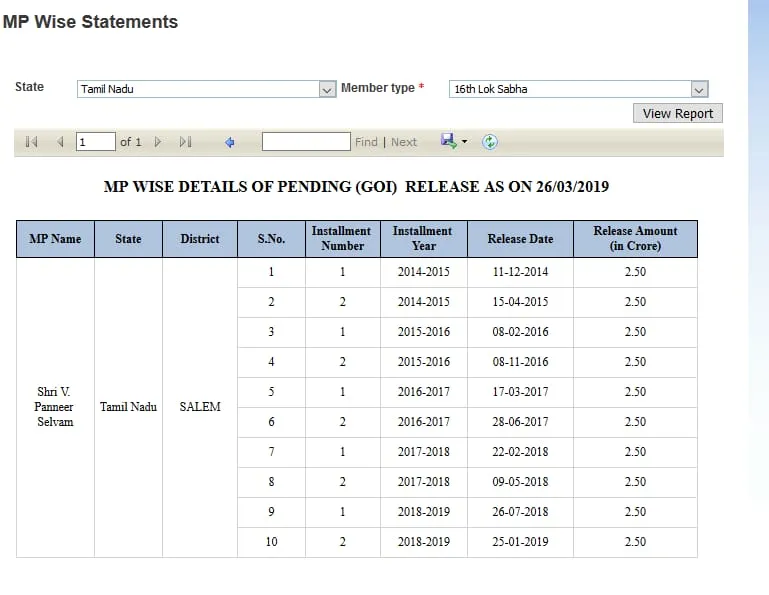Click release date 28-06-2017
This screenshot has height=595, width=769.
tap(520, 422)
